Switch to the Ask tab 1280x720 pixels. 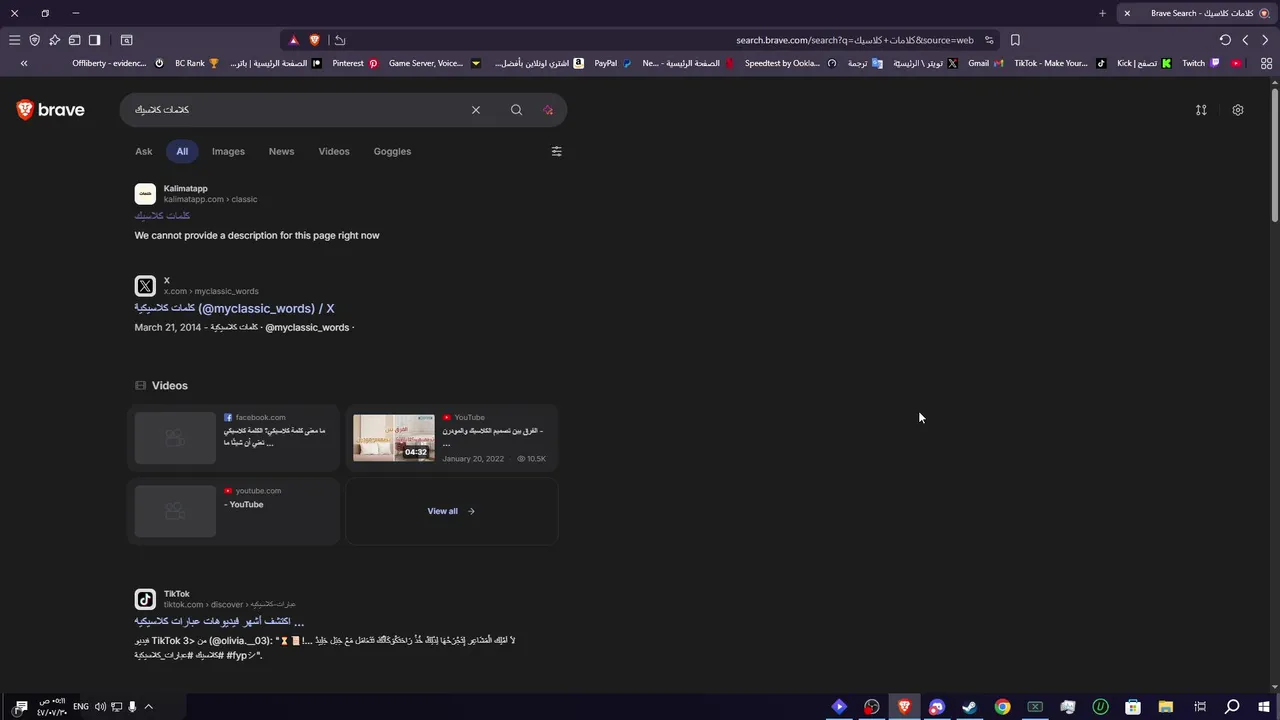click(x=144, y=151)
